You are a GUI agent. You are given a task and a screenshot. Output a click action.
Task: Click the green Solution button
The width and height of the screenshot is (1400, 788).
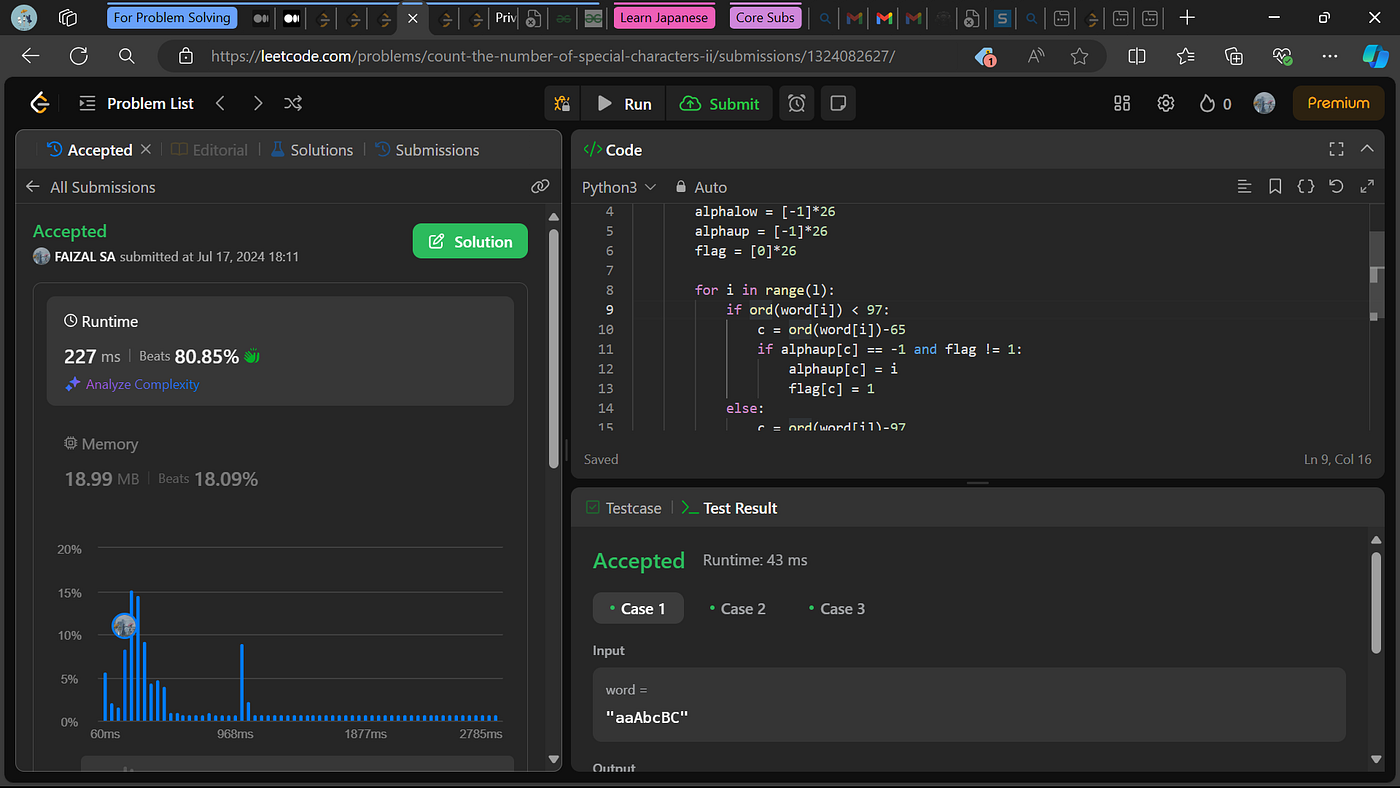tap(470, 241)
